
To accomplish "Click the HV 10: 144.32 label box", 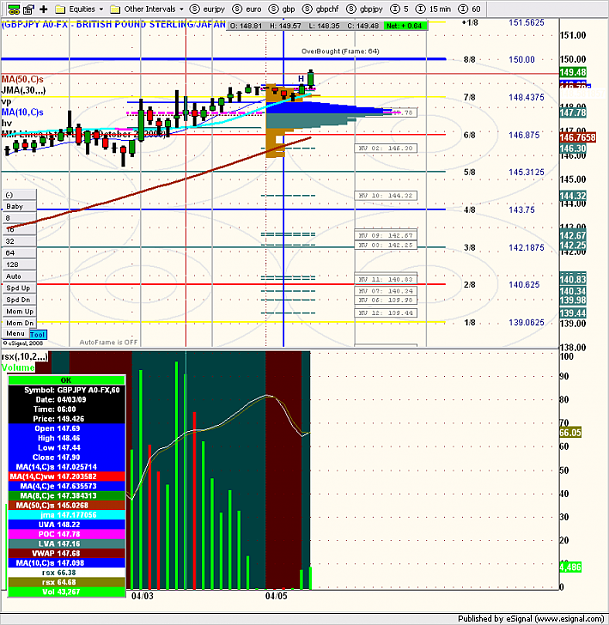I will point(386,196).
